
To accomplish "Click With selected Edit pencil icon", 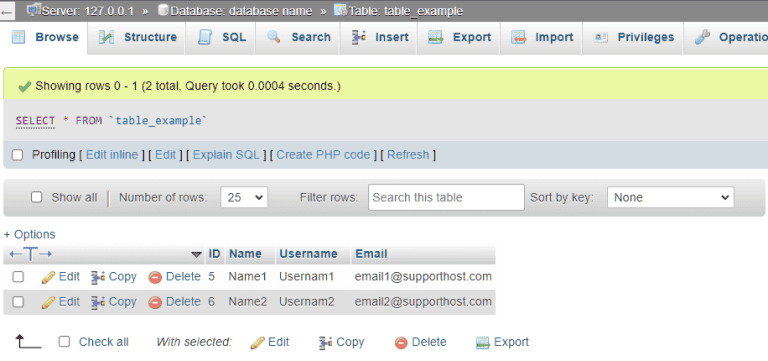I will (257, 342).
